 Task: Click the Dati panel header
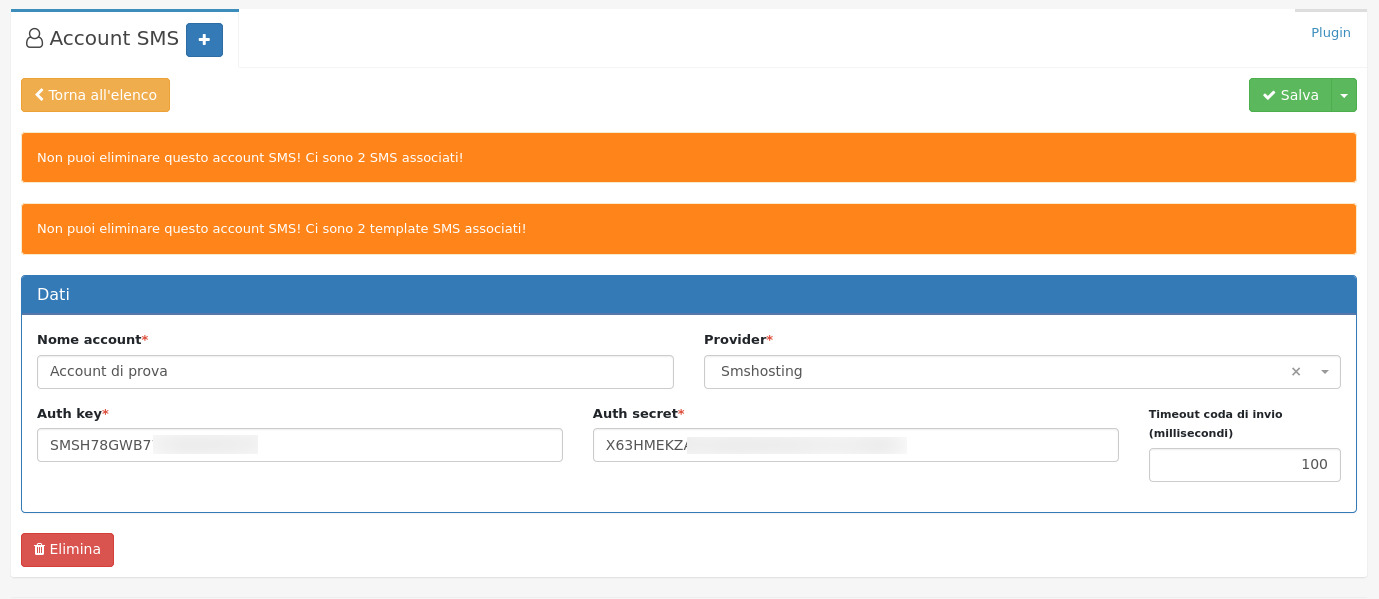[688, 295]
